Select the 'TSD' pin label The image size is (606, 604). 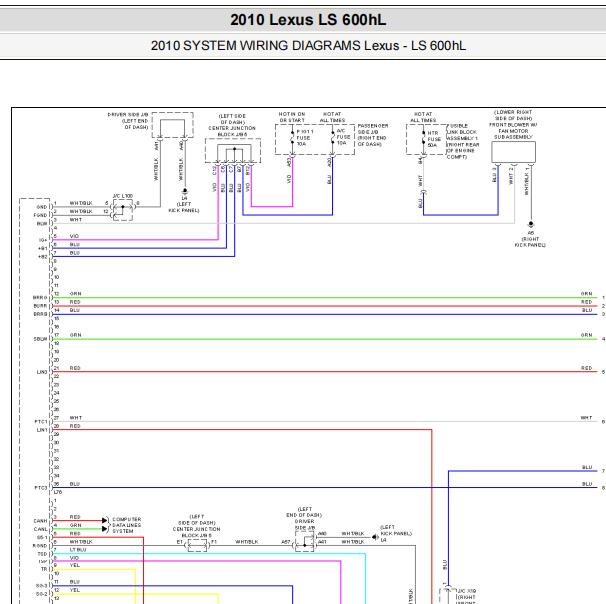click(x=42, y=554)
